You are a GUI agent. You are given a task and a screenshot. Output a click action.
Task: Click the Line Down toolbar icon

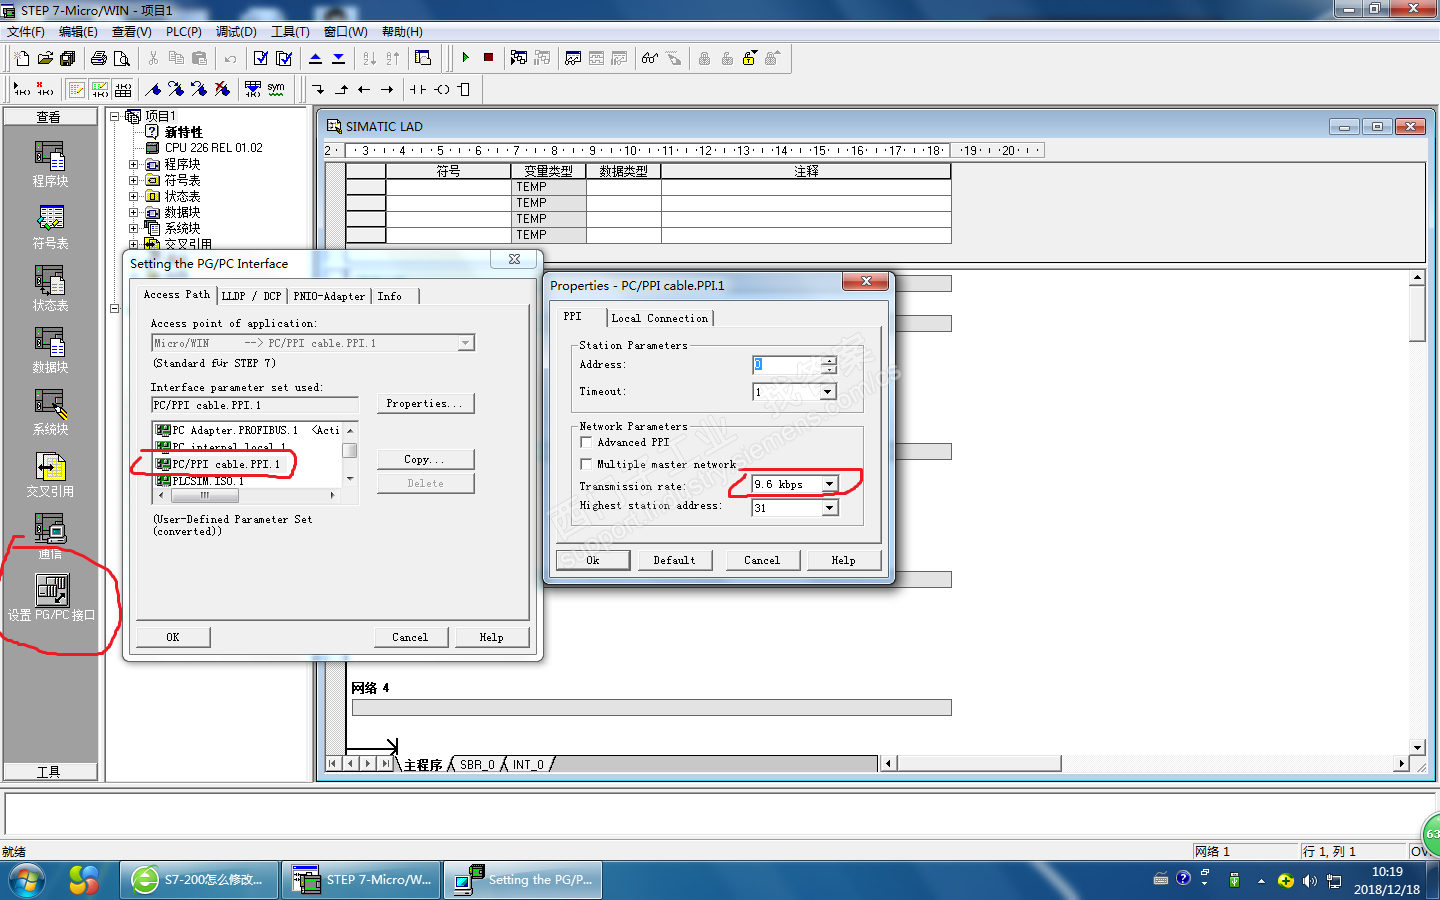click(x=318, y=89)
